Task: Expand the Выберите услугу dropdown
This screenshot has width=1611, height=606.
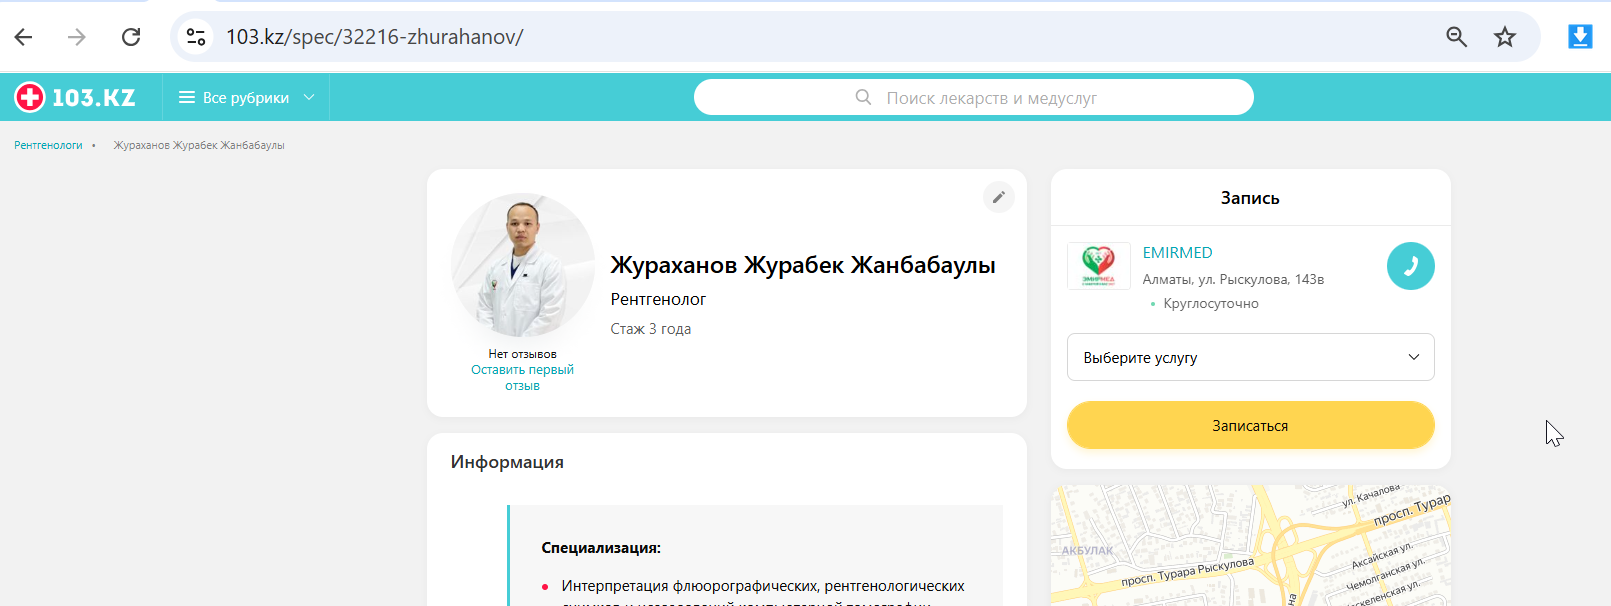Action: [x=1251, y=357]
